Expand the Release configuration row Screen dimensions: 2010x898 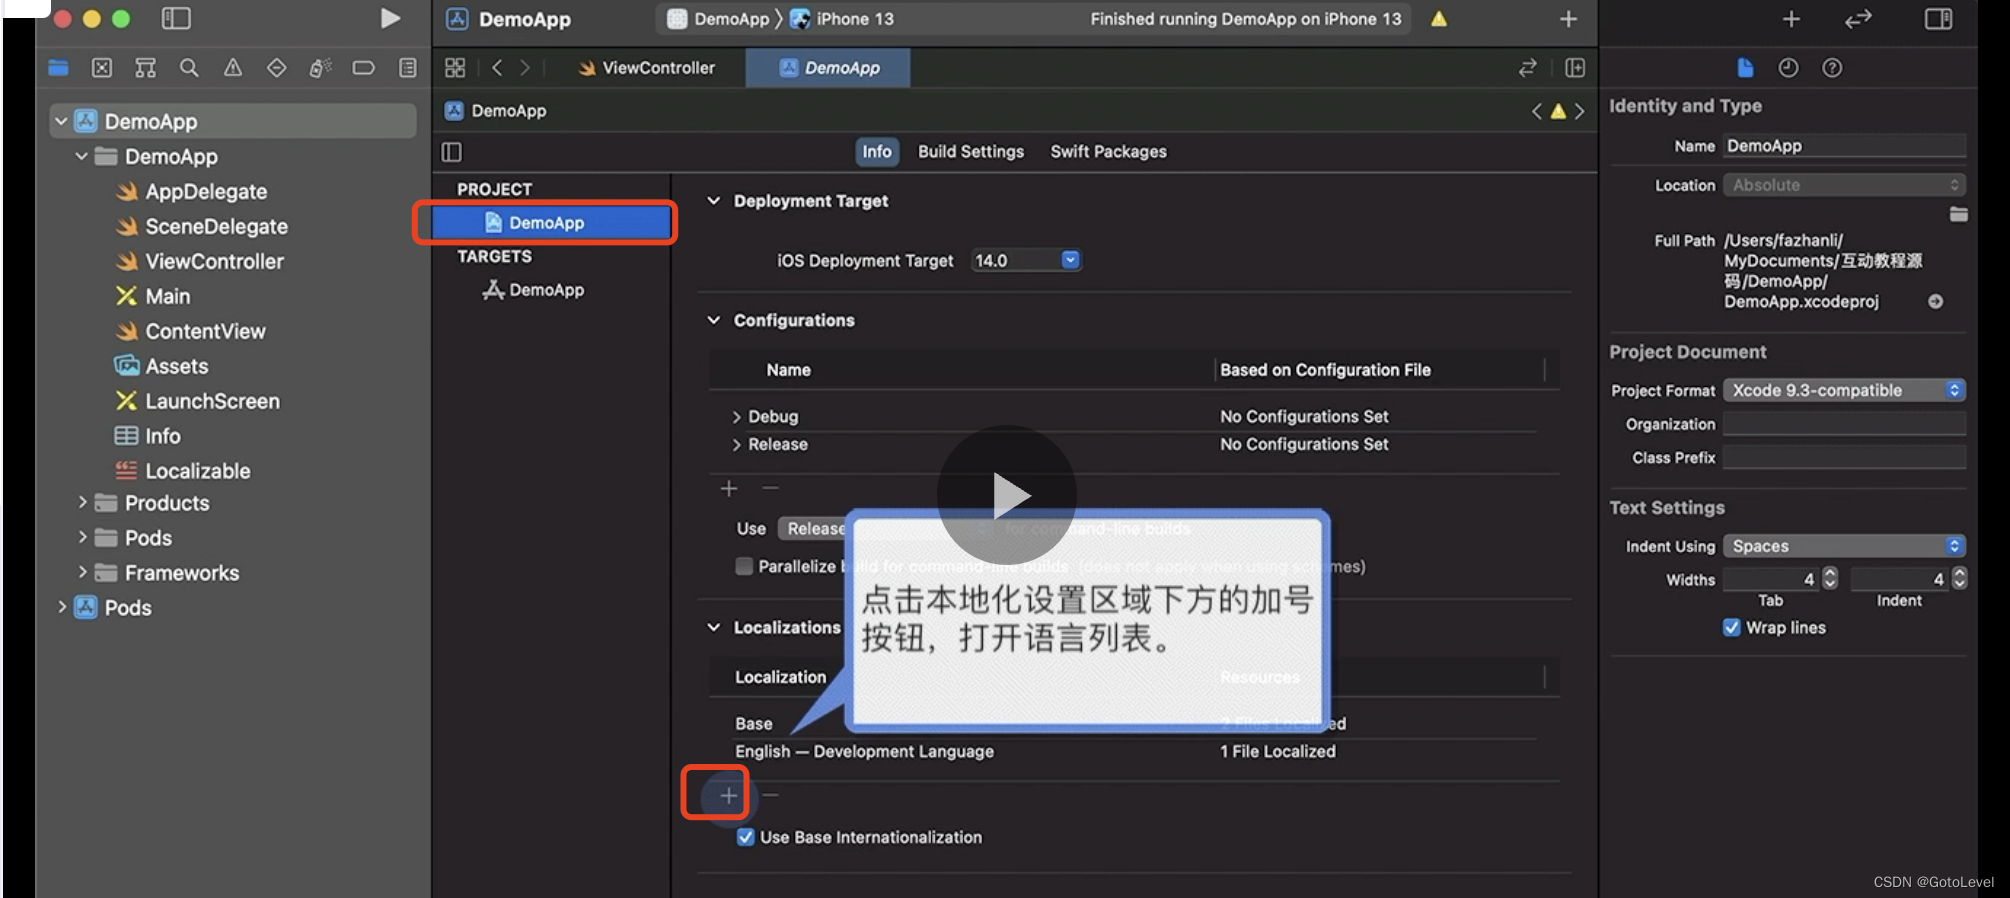[736, 445]
